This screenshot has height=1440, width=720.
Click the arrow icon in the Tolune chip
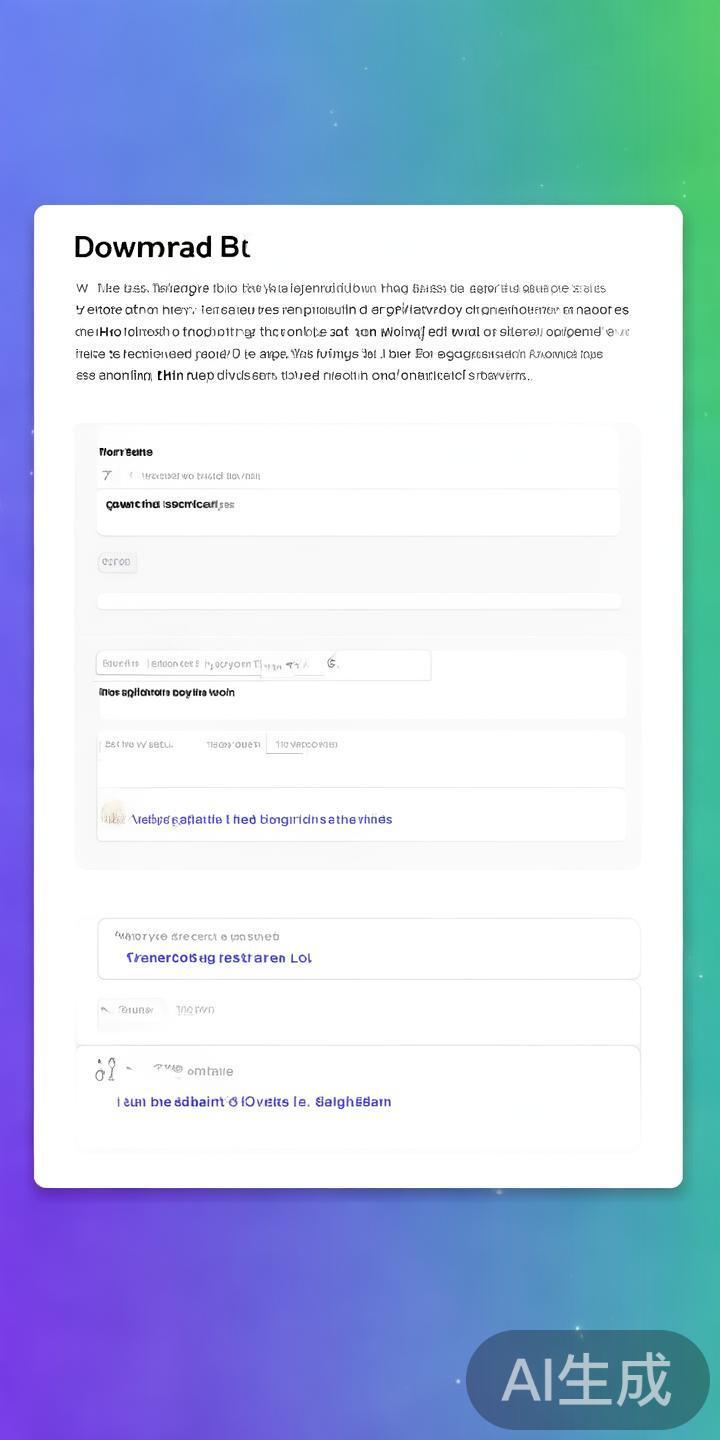105,1010
